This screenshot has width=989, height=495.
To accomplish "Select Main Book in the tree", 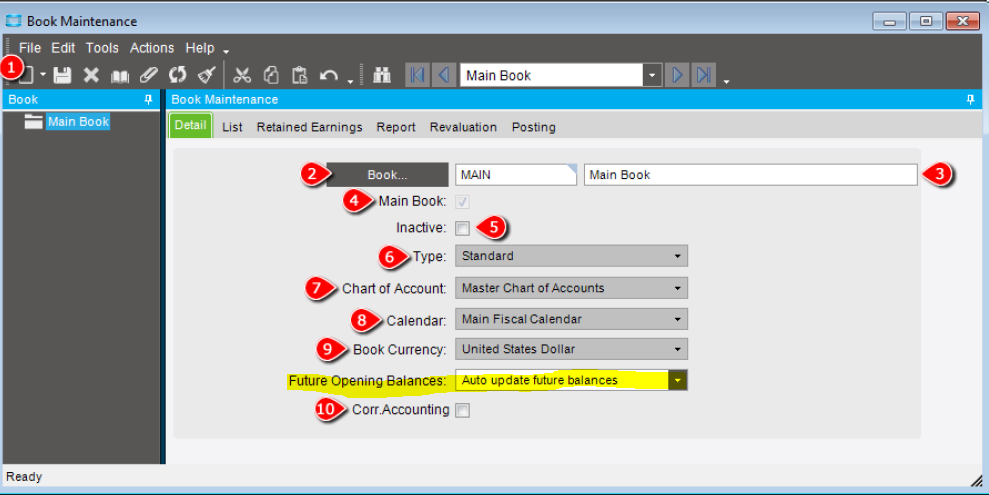I will point(78,122).
